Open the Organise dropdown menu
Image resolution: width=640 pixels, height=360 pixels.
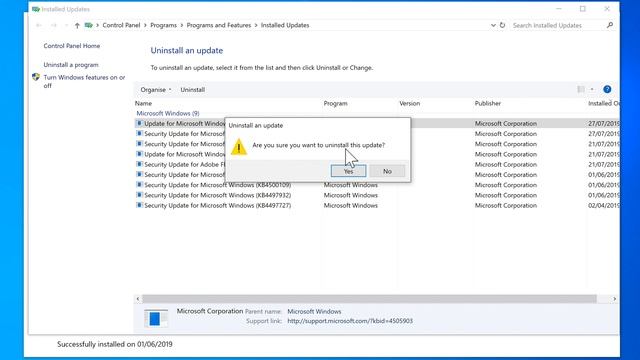156,89
